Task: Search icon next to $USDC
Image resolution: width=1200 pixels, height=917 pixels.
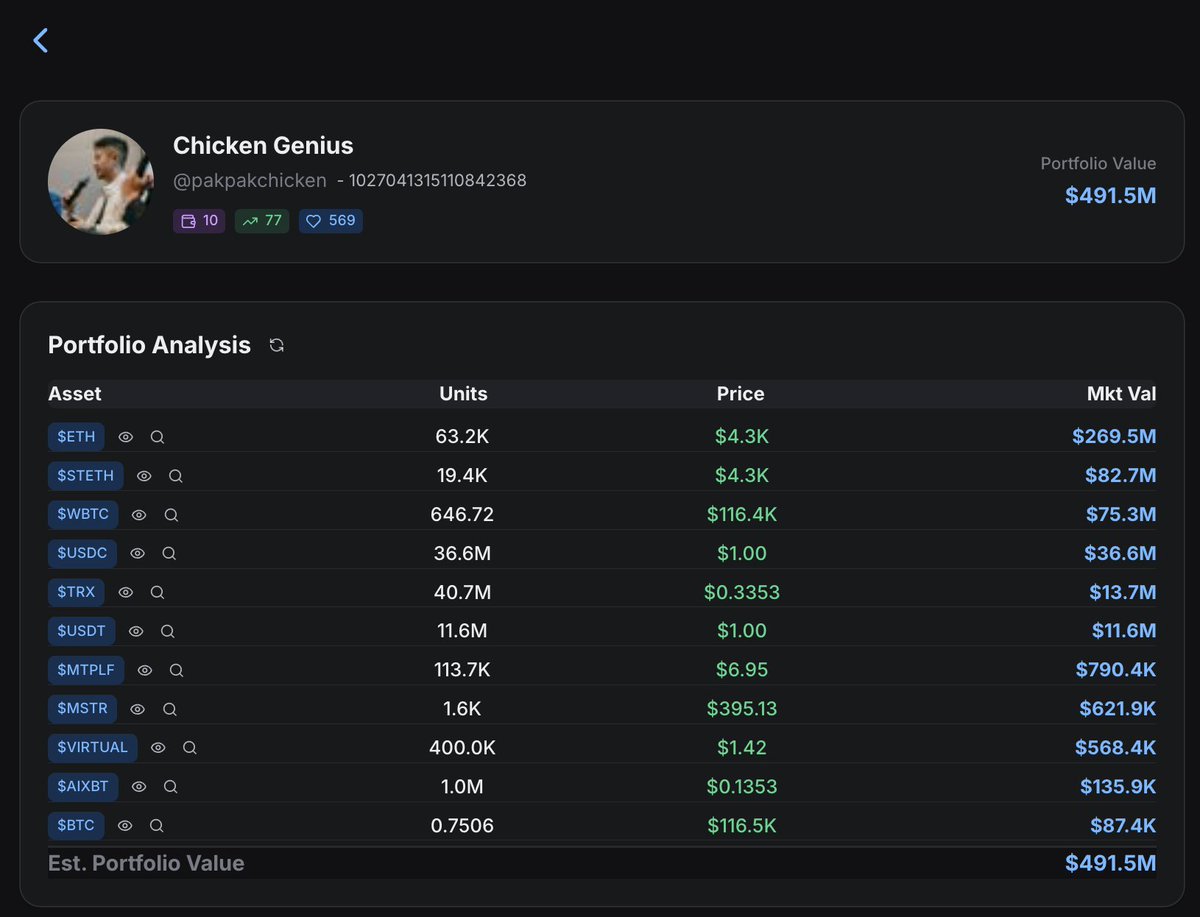Action: (169, 553)
